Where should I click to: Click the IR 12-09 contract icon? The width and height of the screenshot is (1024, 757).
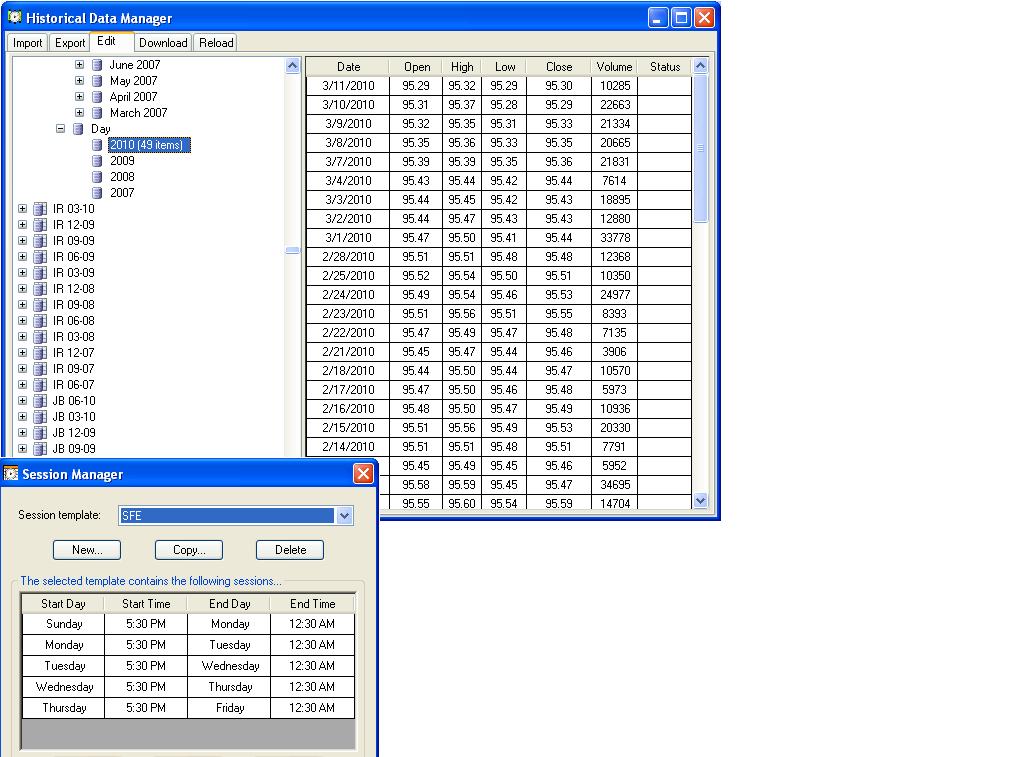(40, 225)
